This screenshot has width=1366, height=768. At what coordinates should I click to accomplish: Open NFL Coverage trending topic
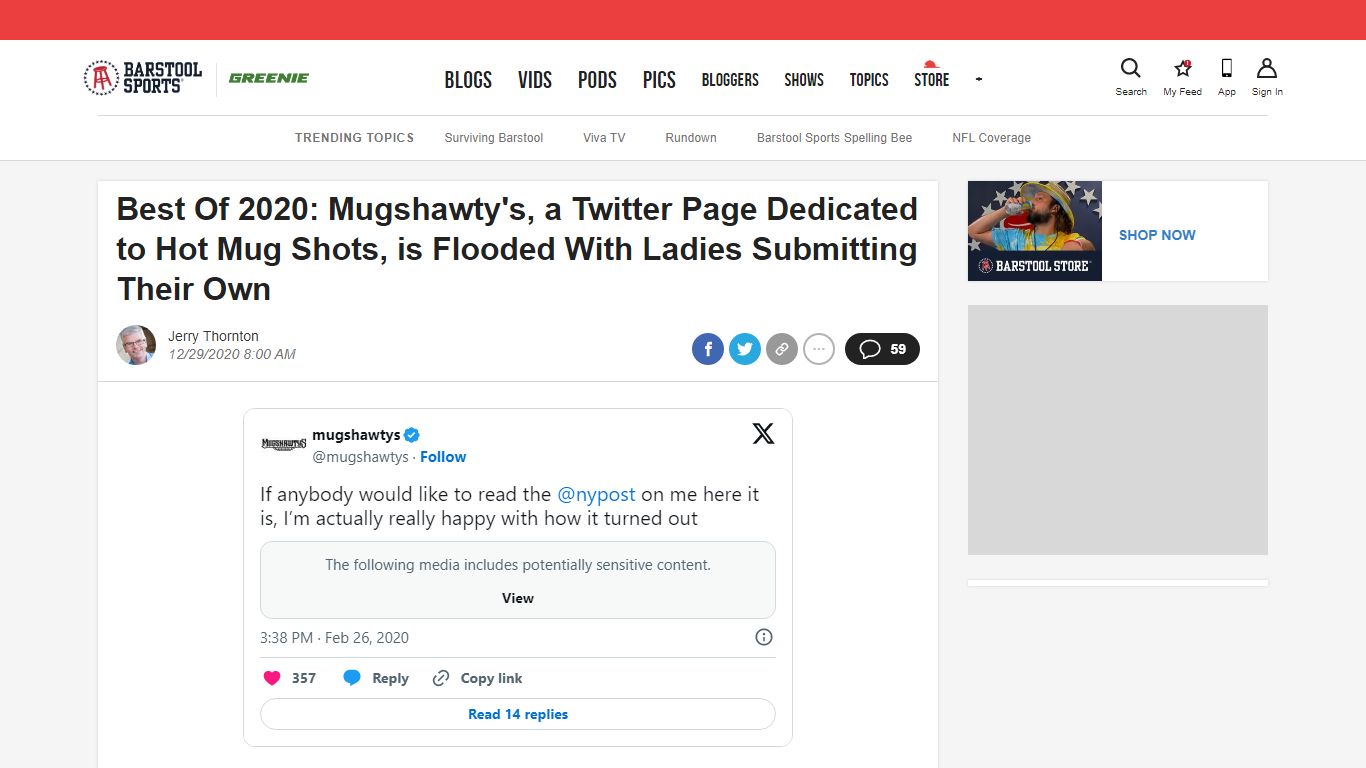(991, 138)
